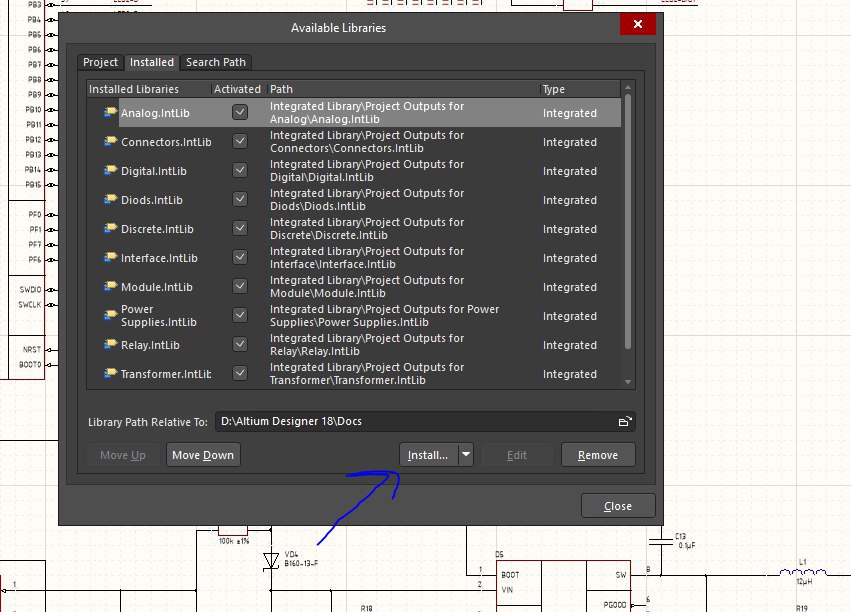
Task: Click the Connectors.IntLib library icon
Action: point(110,141)
